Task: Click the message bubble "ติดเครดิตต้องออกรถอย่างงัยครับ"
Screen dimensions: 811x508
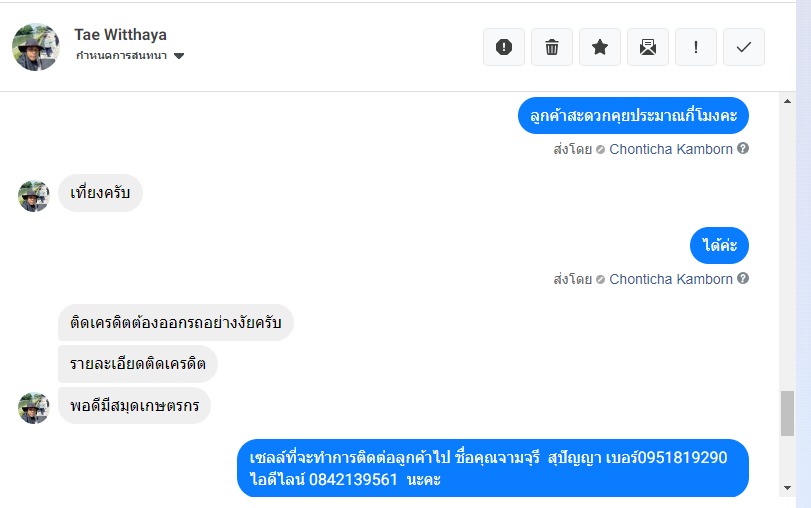Action: [175, 323]
